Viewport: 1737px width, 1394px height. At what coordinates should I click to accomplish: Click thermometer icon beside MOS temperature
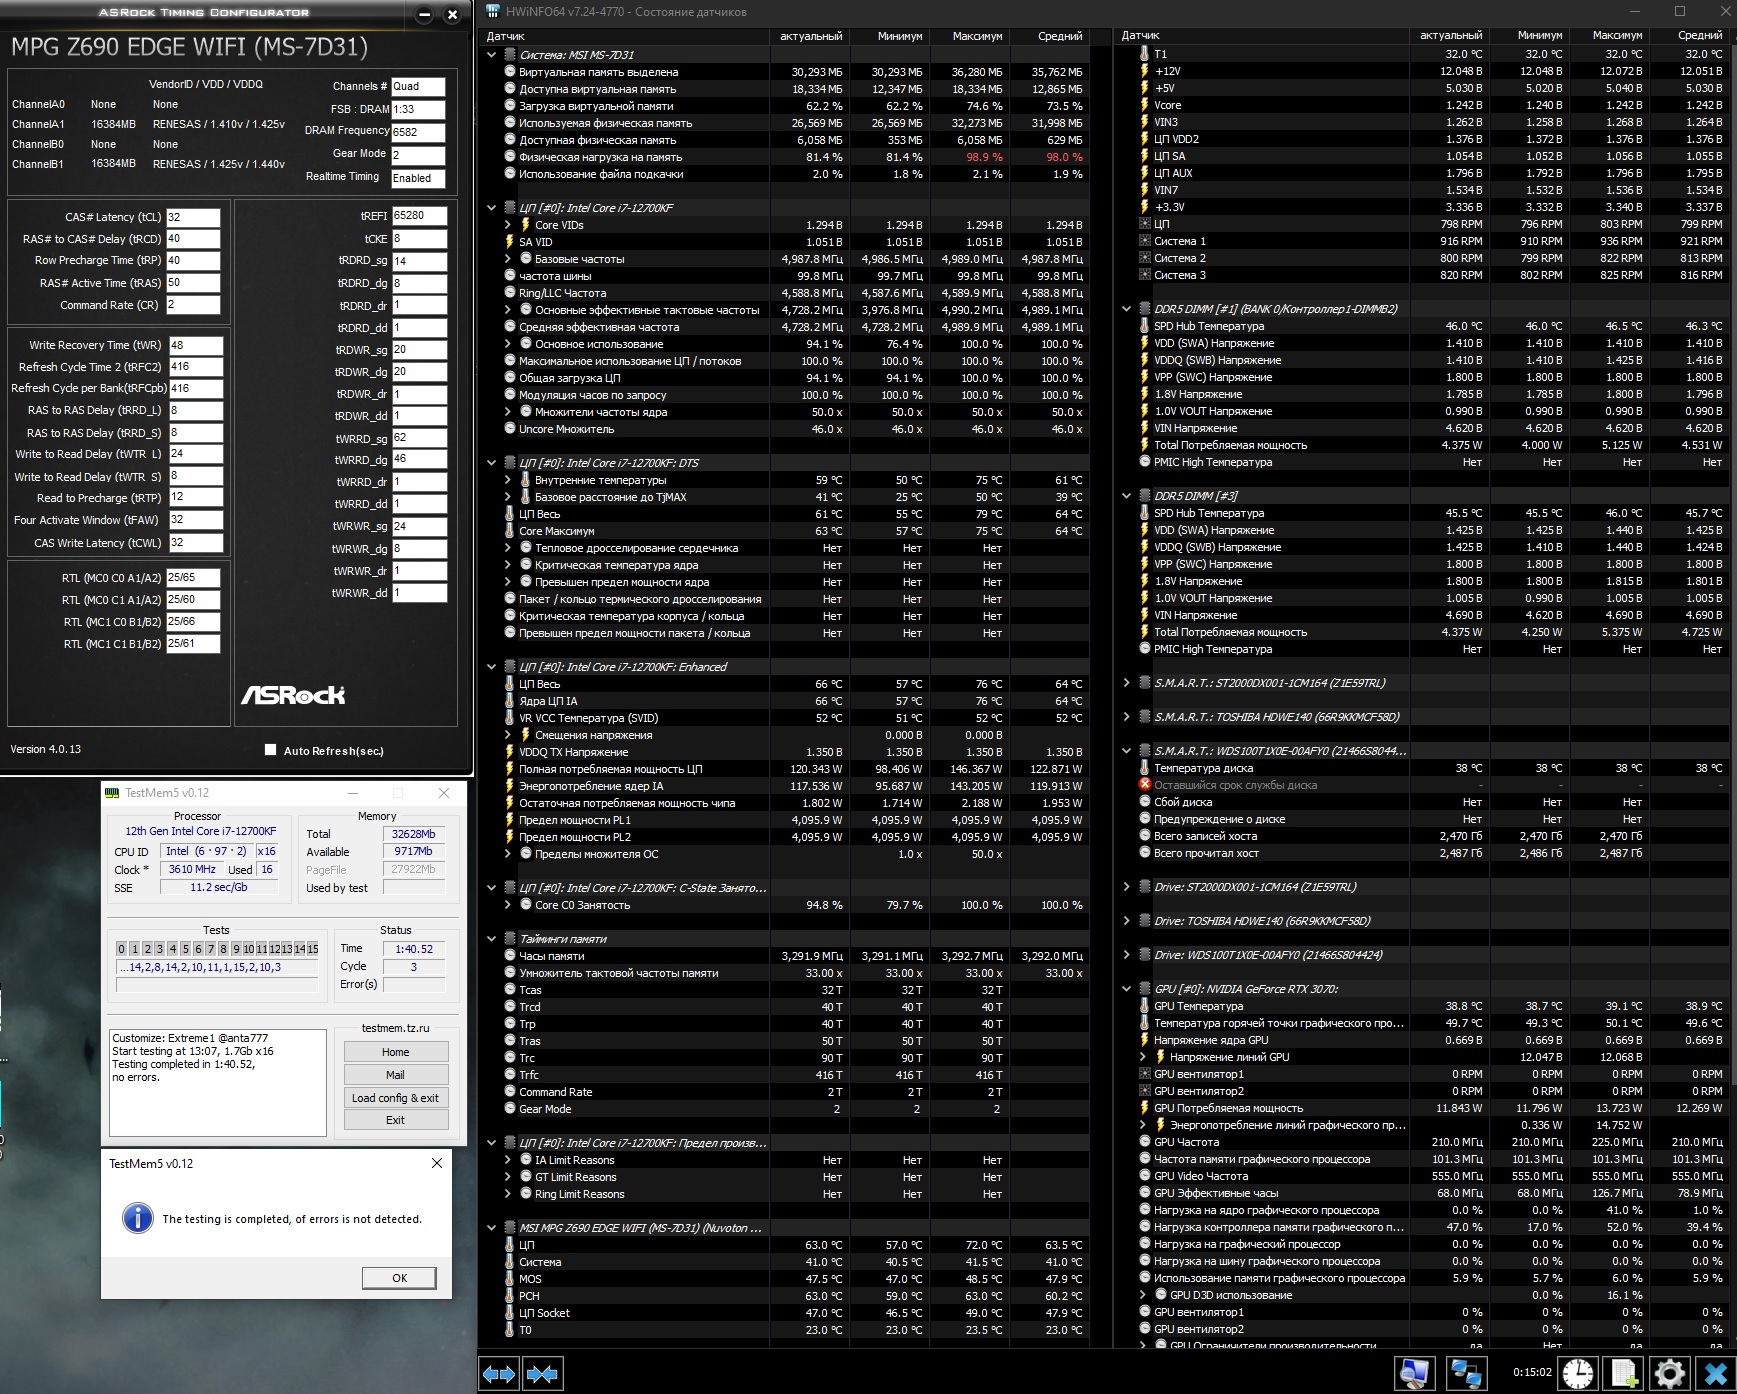point(510,1279)
